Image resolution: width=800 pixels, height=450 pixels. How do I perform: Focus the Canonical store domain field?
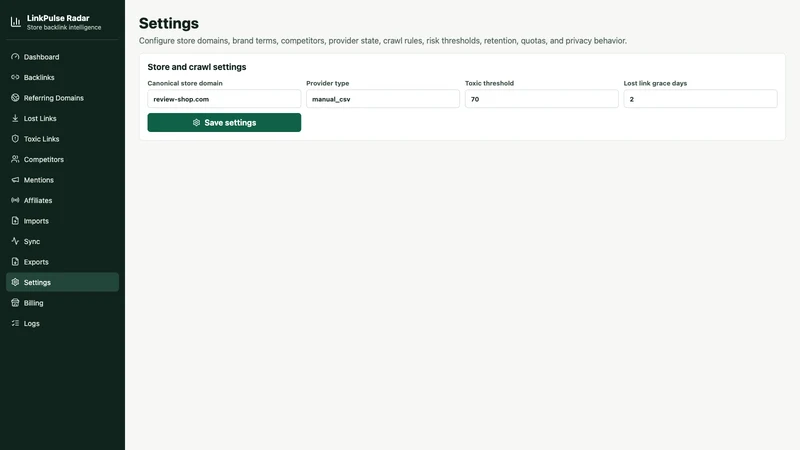tap(224, 99)
